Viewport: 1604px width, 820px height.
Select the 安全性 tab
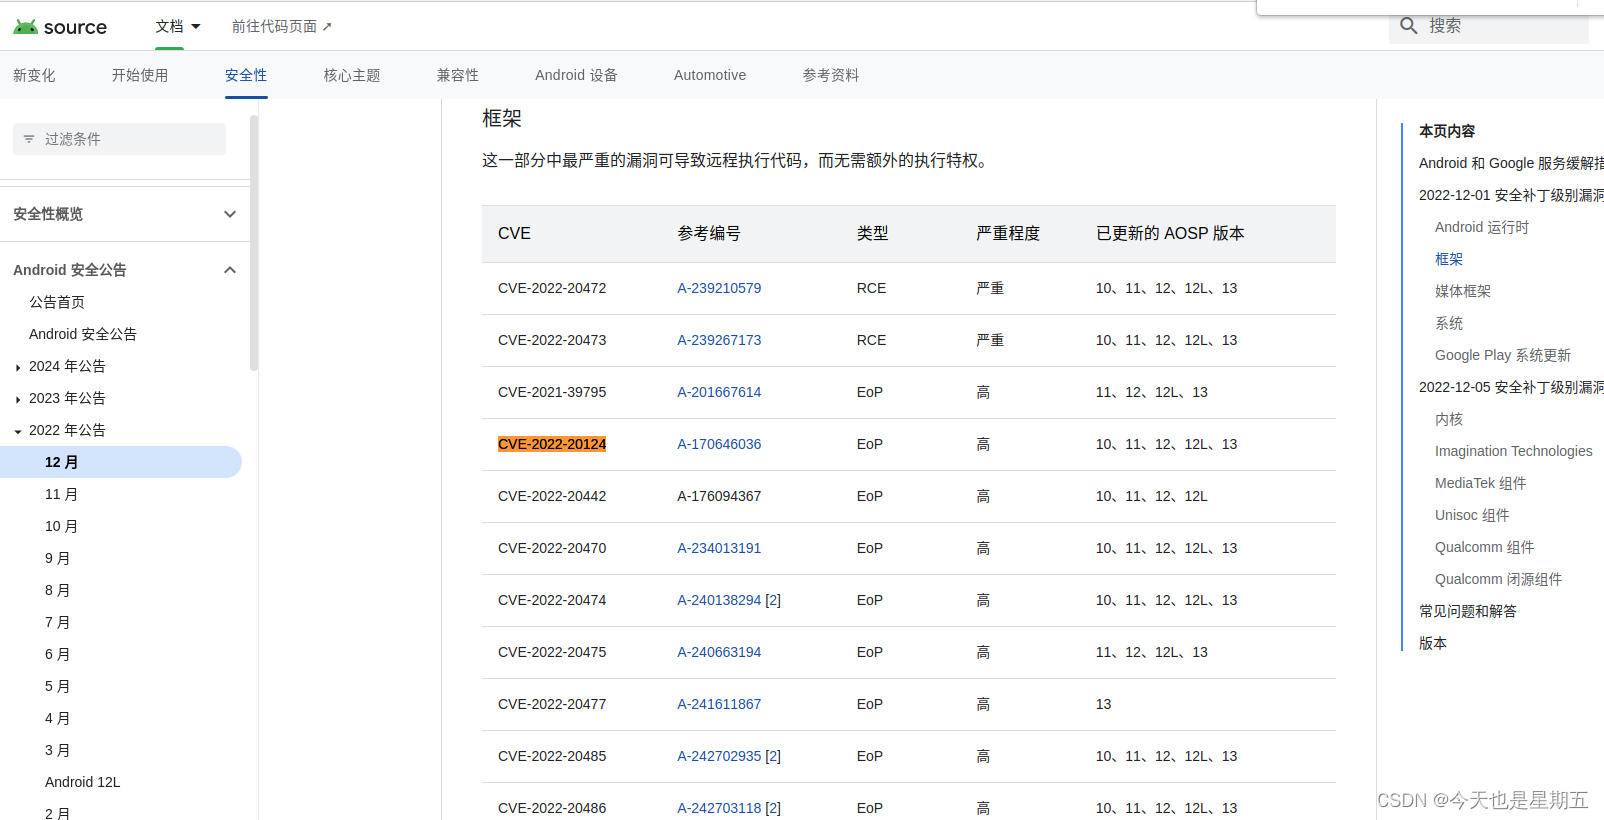[246, 75]
